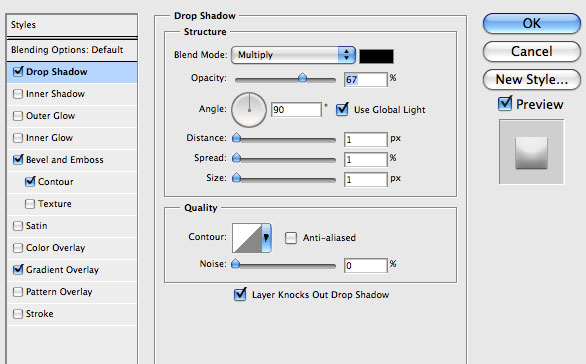
Task: Open the Pattern Overlay settings row
Action: click(x=72, y=292)
